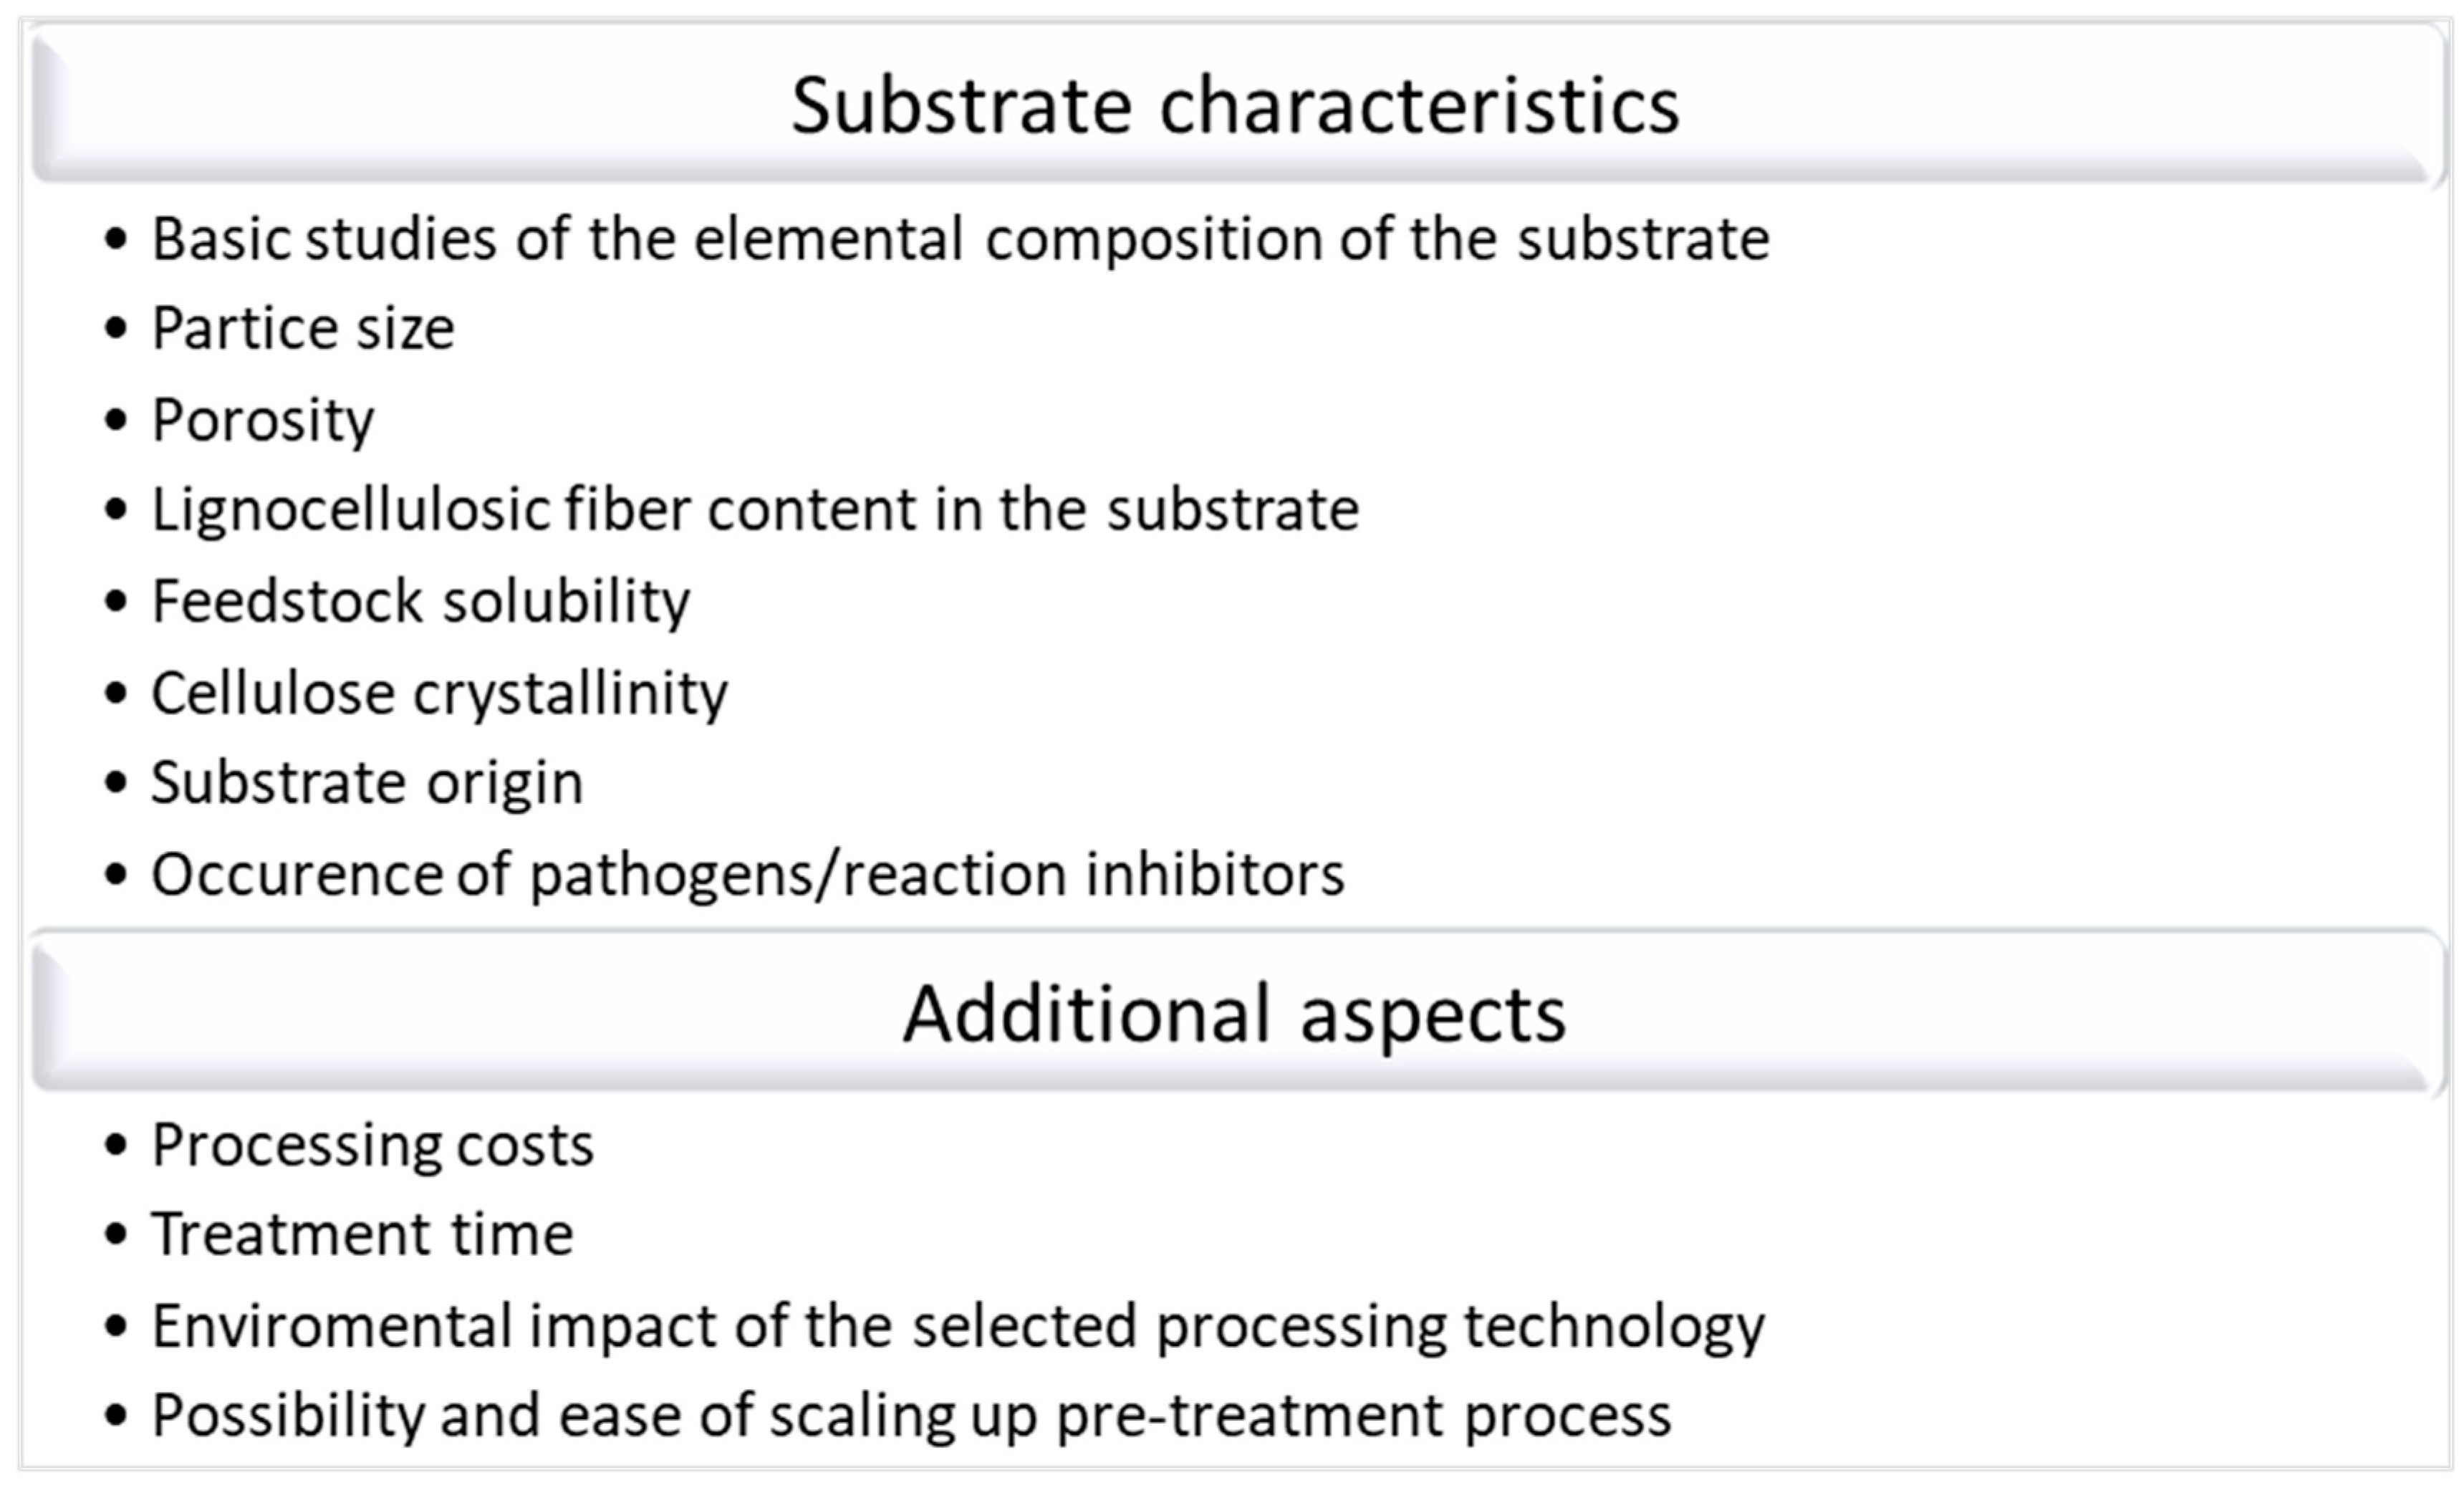Select the Substrate origin item
This screenshot has height=1488, width=2464.
coord(367,782)
